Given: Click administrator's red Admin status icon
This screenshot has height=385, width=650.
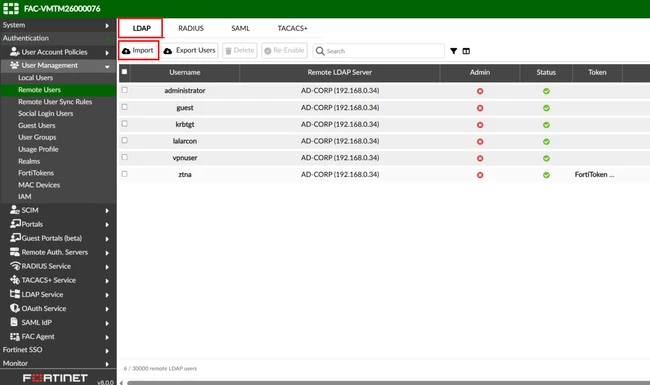Looking at the screenshot, I should point(480,91).
